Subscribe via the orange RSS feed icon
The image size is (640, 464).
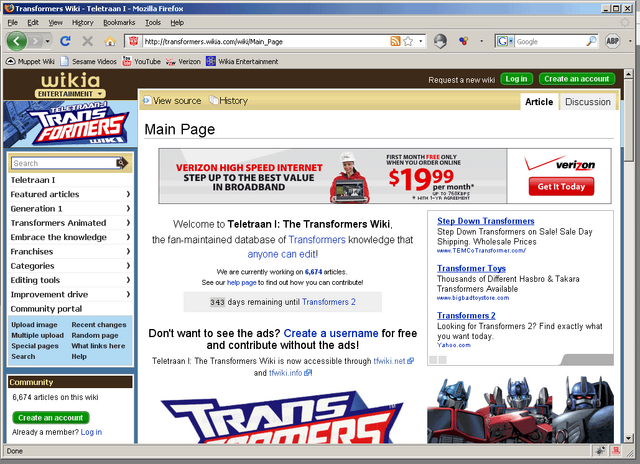pyautogui.click(x=395, y=41)
